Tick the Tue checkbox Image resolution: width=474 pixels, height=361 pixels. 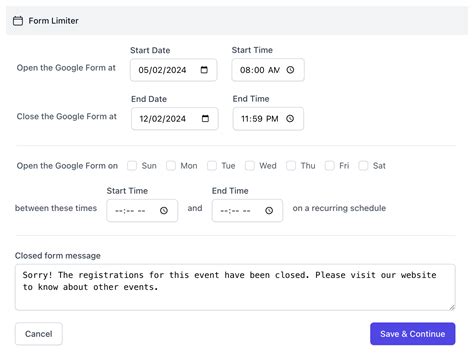212,166
